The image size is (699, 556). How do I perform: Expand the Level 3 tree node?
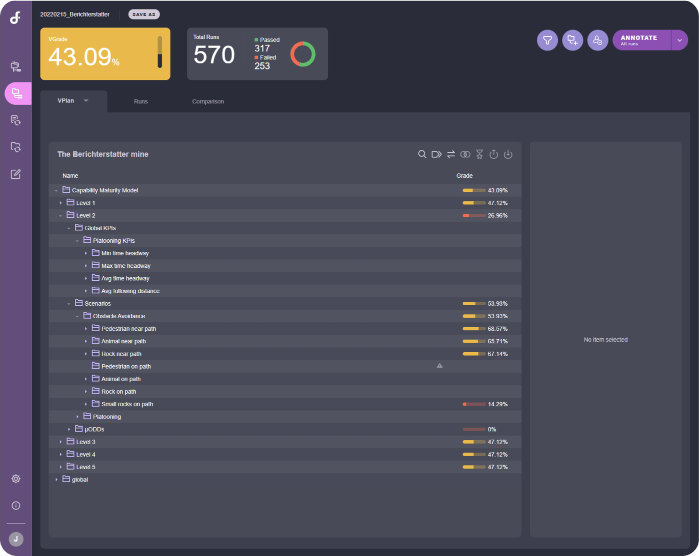(x=60, y=441)
